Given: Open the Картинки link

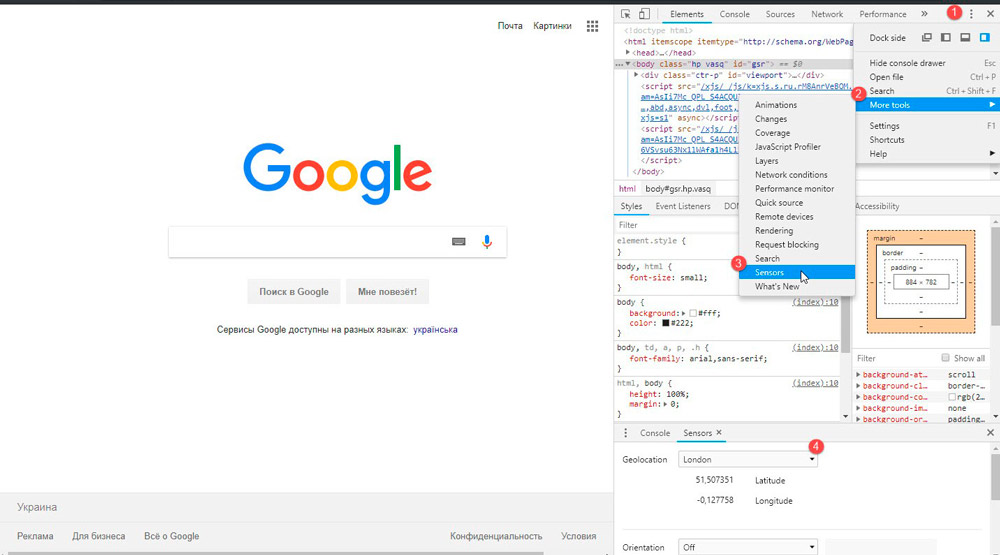Looking at the screenshot, I should tap(552, 26).
